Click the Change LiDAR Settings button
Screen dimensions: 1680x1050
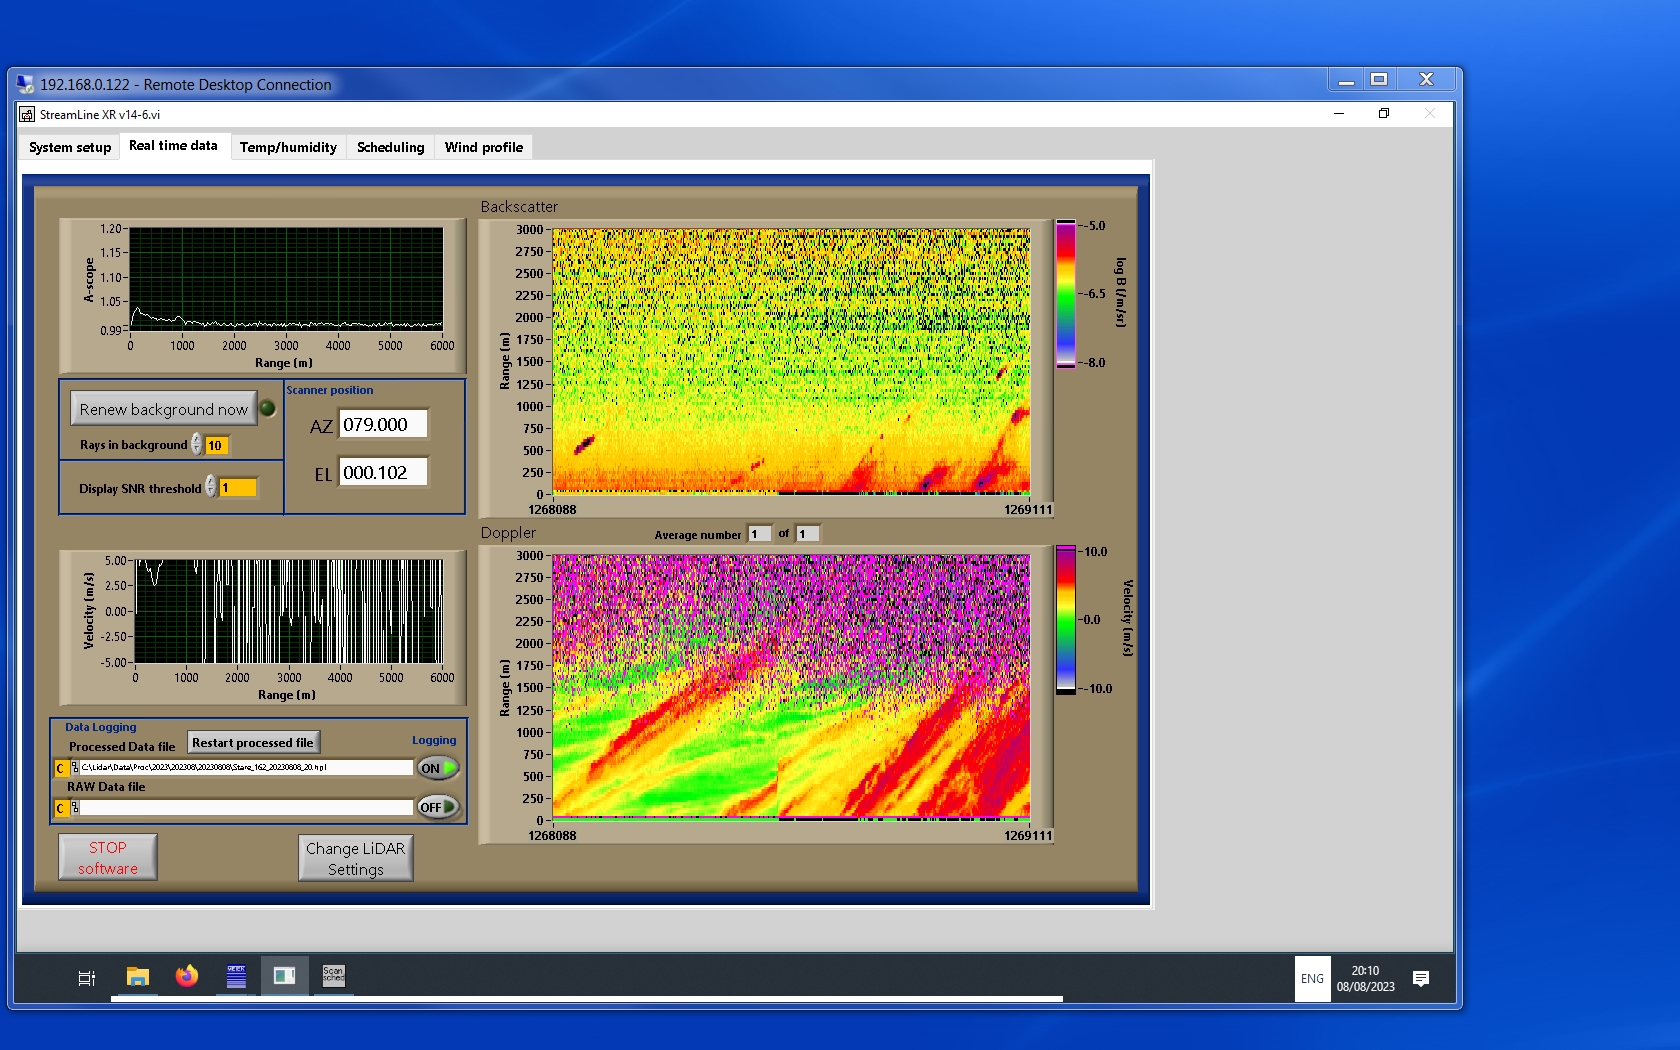[x=355, y=858]
